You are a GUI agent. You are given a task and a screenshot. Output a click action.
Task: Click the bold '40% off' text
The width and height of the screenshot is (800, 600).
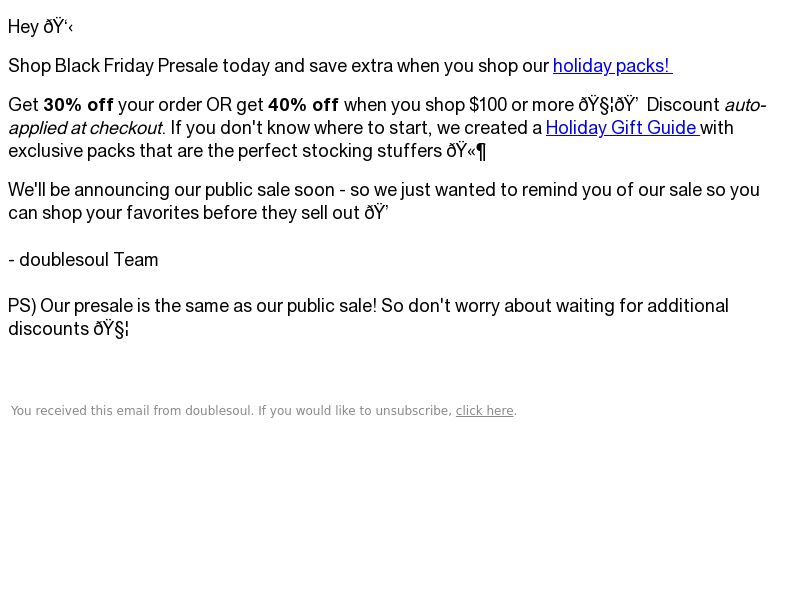pyautogui.click(x=304, y=105)
